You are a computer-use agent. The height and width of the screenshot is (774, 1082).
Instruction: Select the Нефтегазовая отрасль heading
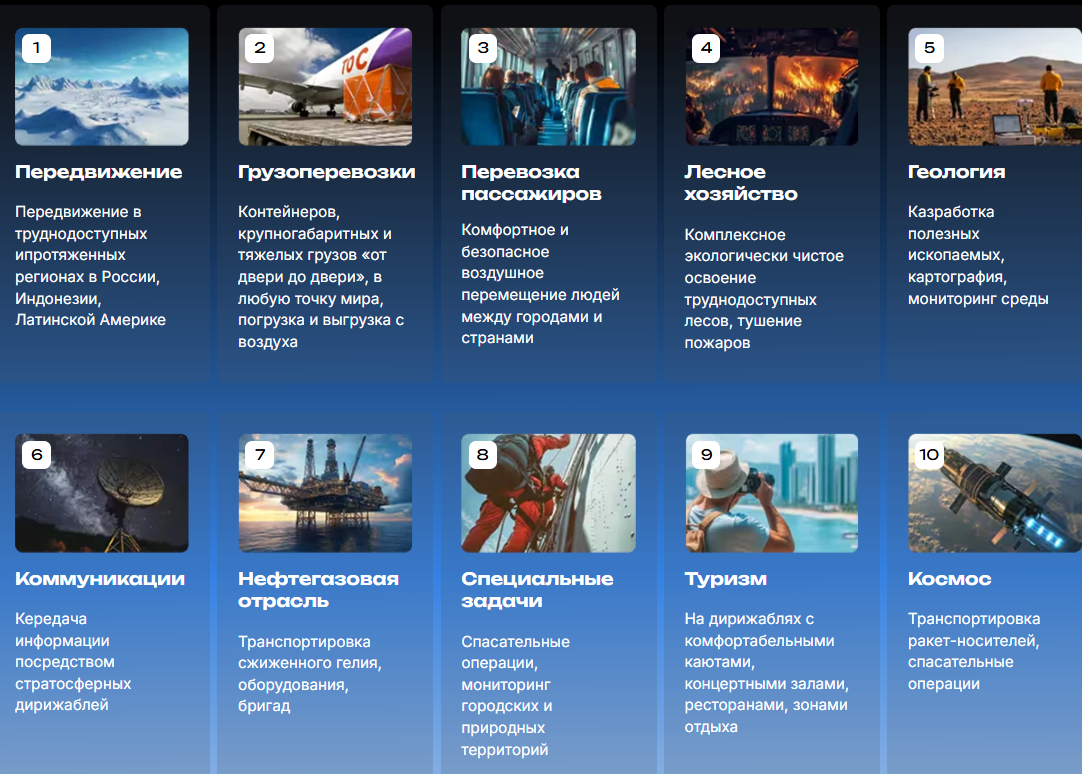[318, 590]
